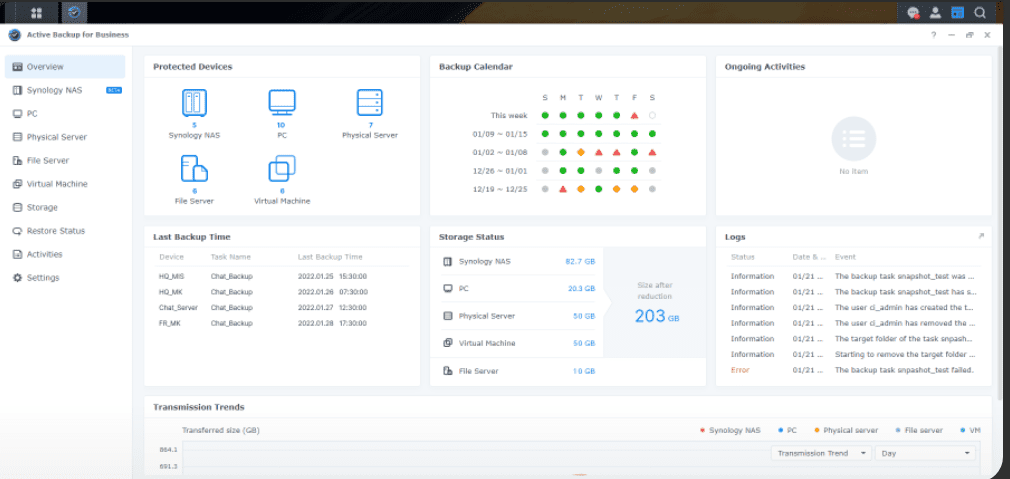The width and height of the screenshot is (1010, 479).
Task: Select the Error log entry
Action: coord(854,370)
